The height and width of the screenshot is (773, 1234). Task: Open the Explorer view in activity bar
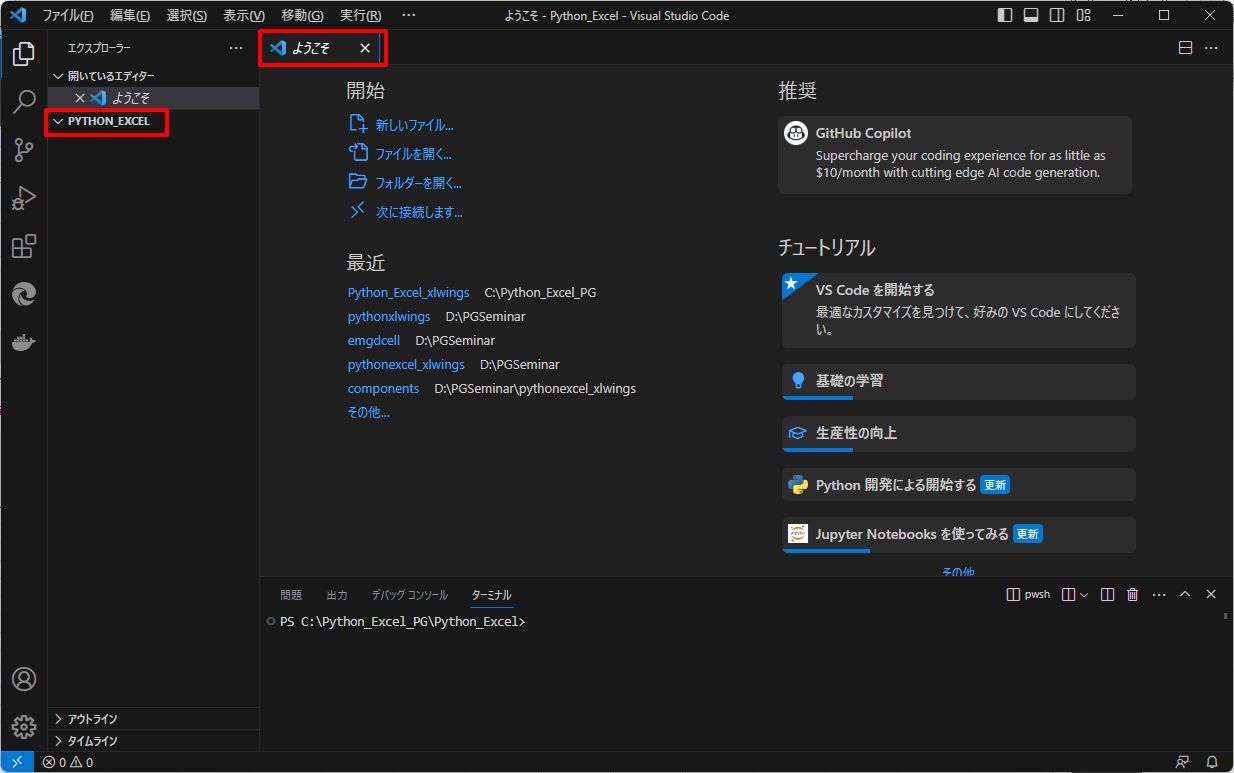pyautogui.click(x=24, y=54)
